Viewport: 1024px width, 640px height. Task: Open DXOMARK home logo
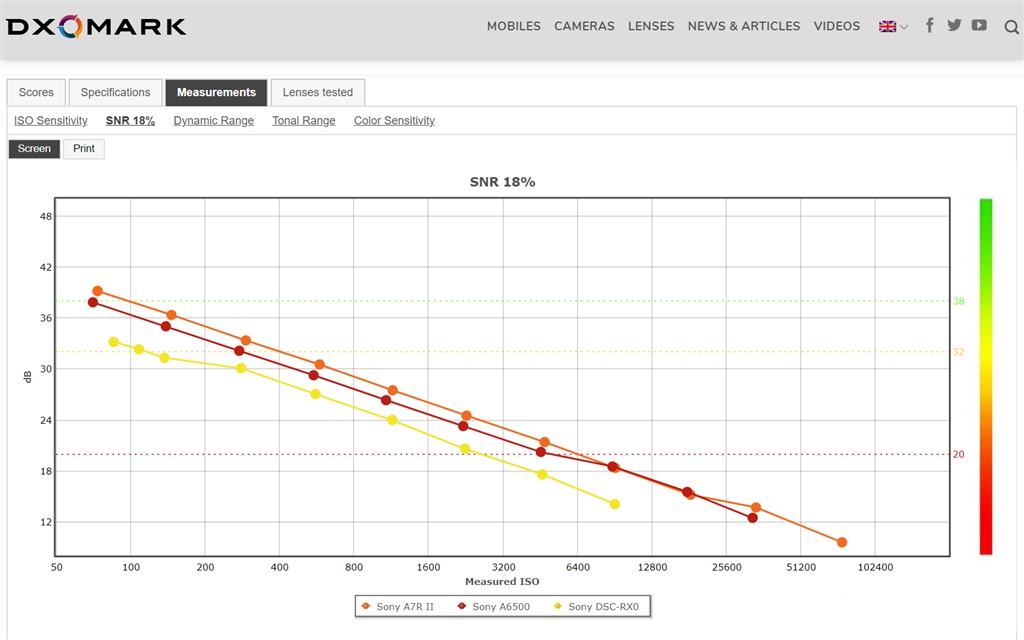click(x=96, y=26)
